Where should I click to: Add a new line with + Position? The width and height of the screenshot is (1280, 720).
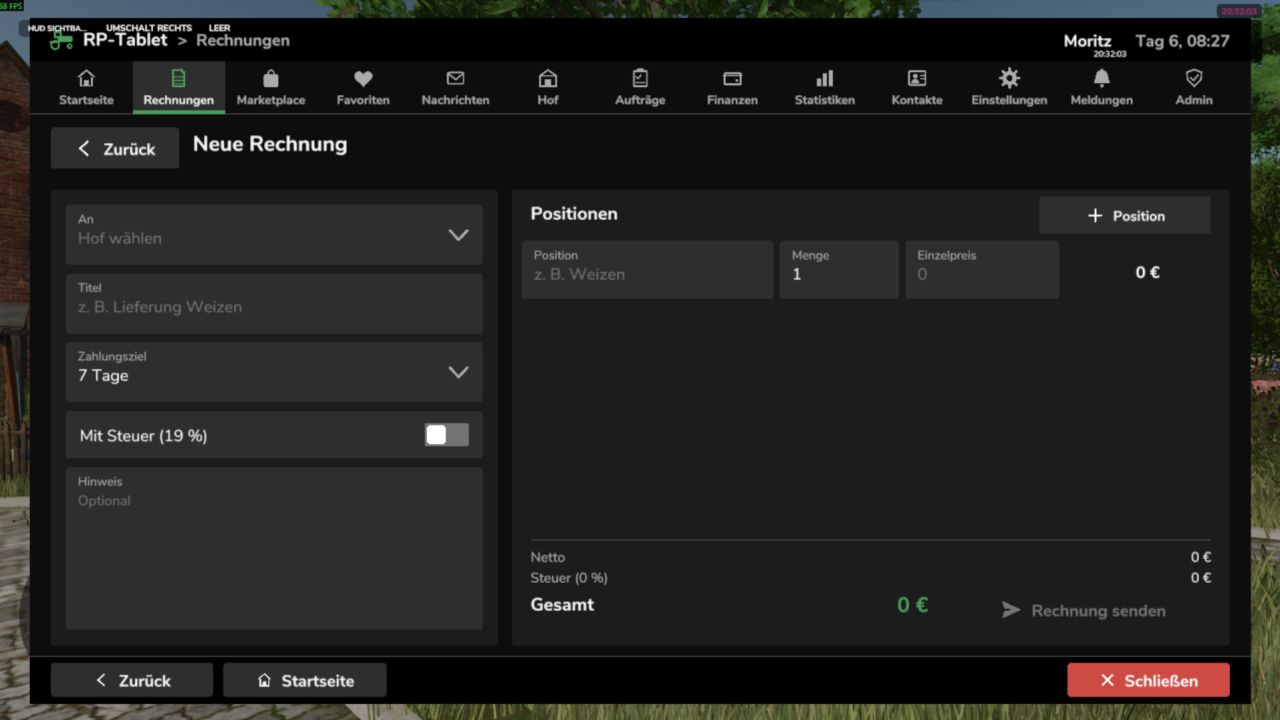point(1125,216)
